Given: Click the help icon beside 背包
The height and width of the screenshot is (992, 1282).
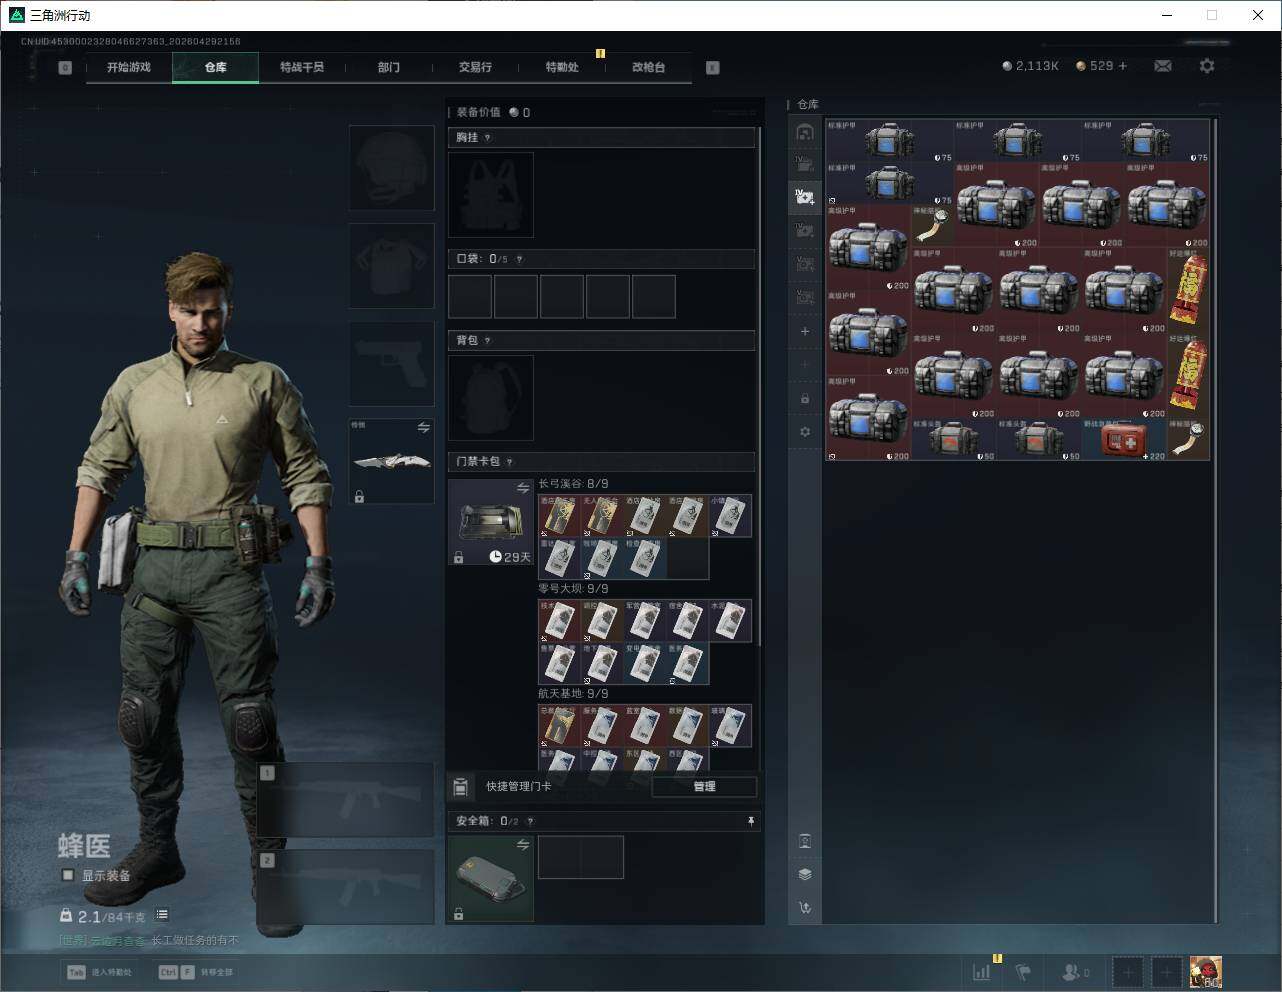Looking at the screenshot, I should click(x=488, y=341).
